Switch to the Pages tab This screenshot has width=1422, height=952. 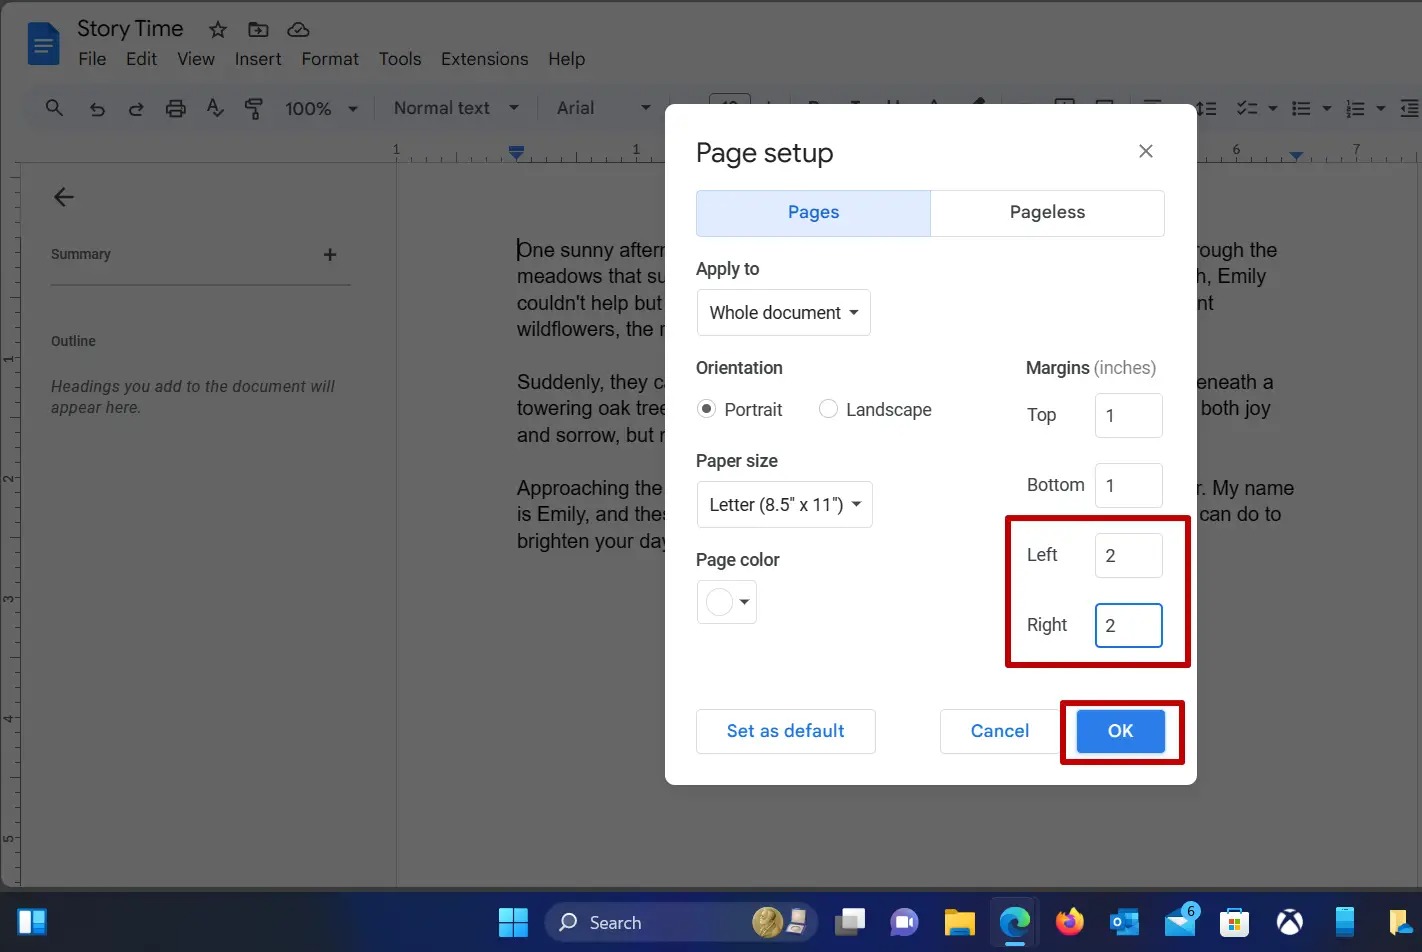(x=813, y=212)
